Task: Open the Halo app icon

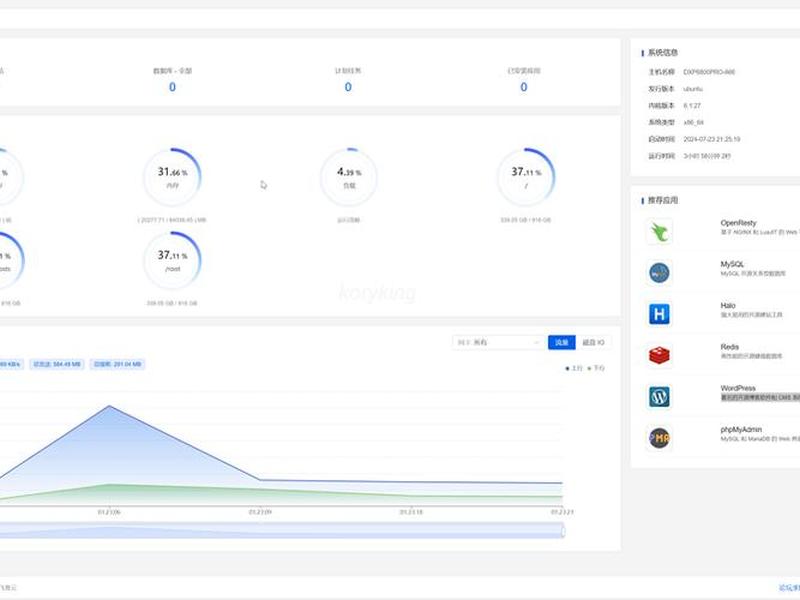Action: tap(659, 314)
